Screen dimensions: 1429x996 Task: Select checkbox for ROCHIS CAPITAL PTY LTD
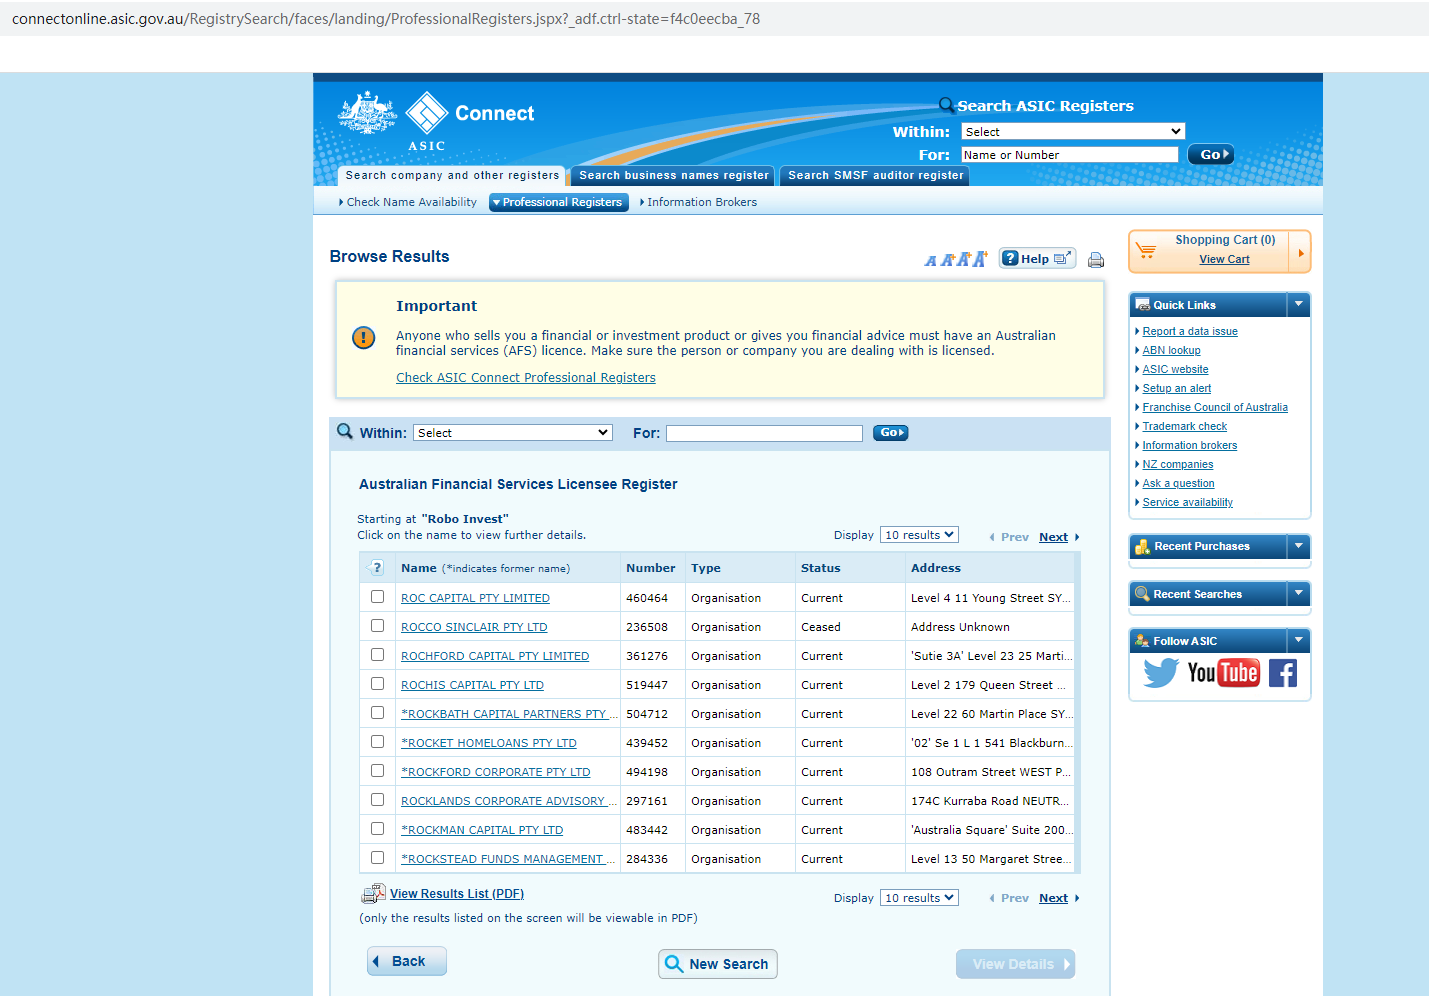(377, 684)
